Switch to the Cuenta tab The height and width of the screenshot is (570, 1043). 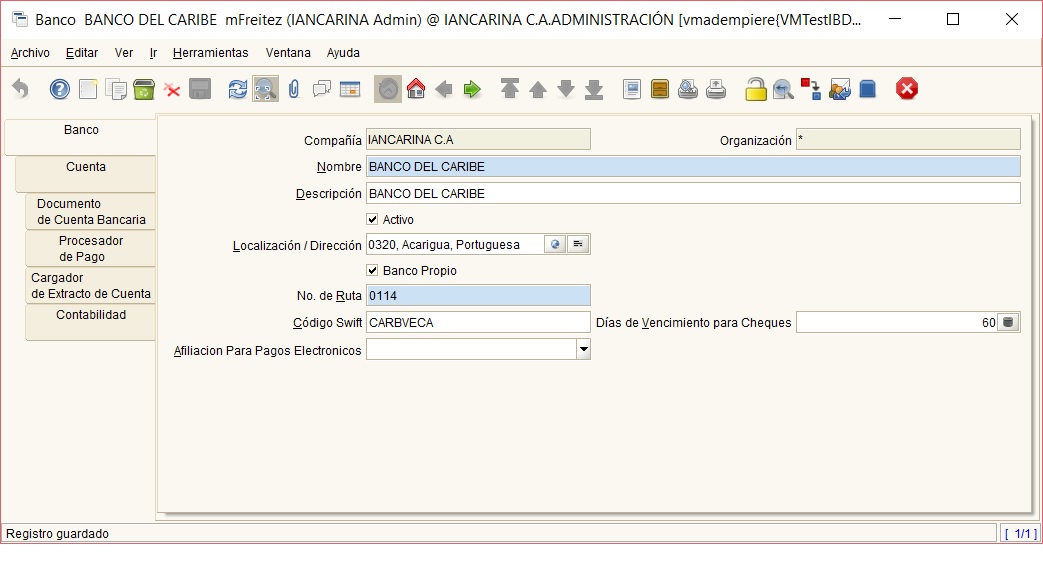point(86,174)
